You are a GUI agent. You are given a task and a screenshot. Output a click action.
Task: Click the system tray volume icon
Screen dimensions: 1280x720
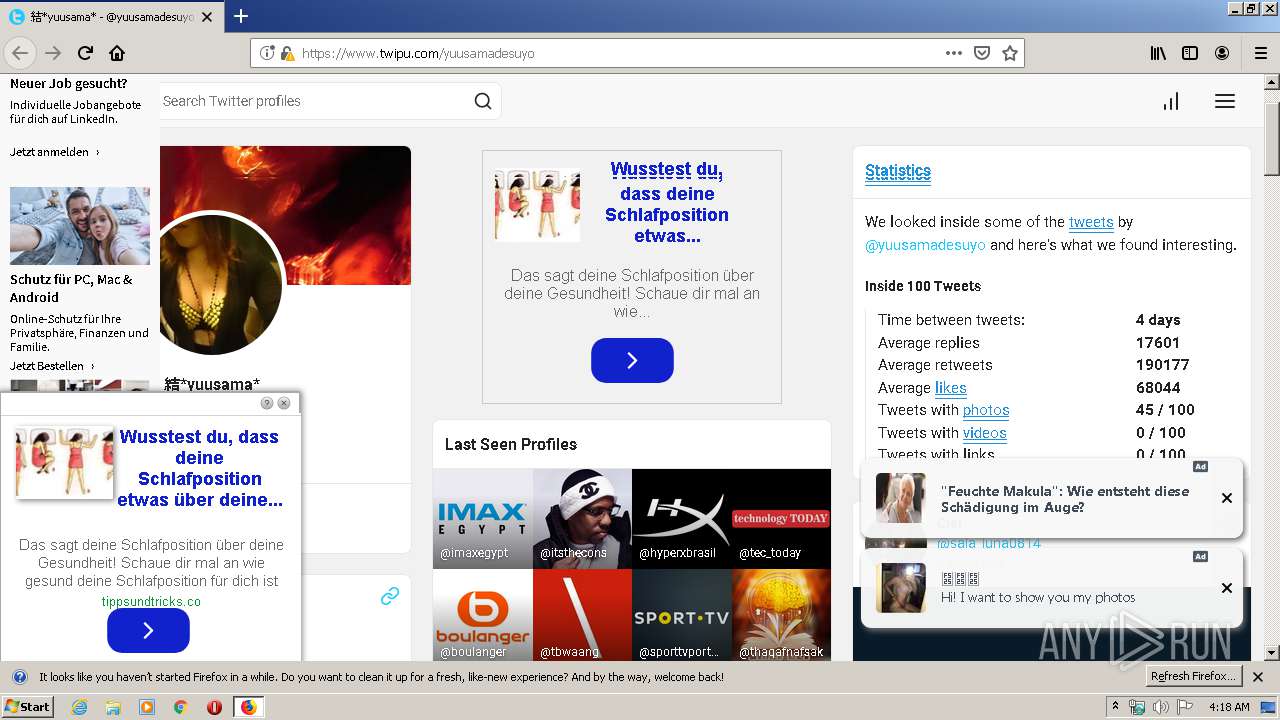tap(1160, 707)
